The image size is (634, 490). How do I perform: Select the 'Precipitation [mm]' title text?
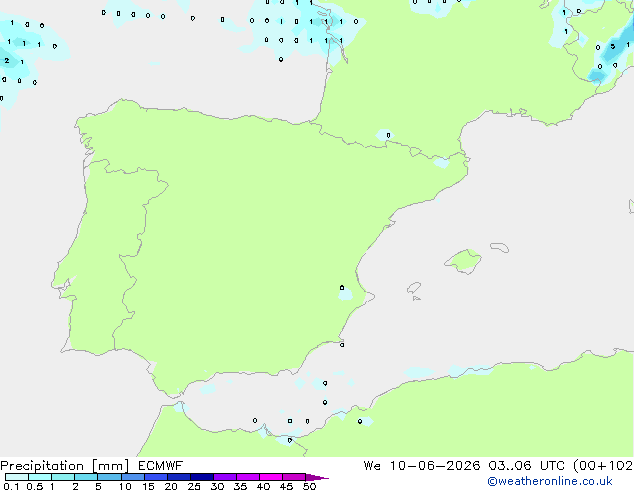(65, 466)
